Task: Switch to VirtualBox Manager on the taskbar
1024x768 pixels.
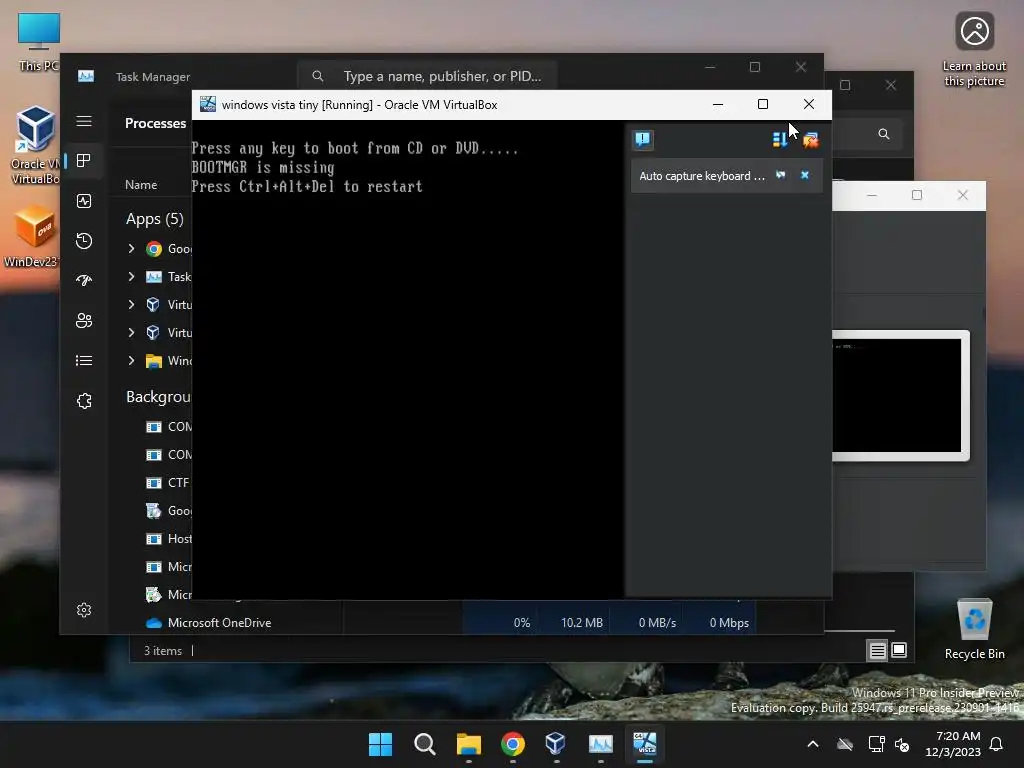Action: (x=556, y=744)
